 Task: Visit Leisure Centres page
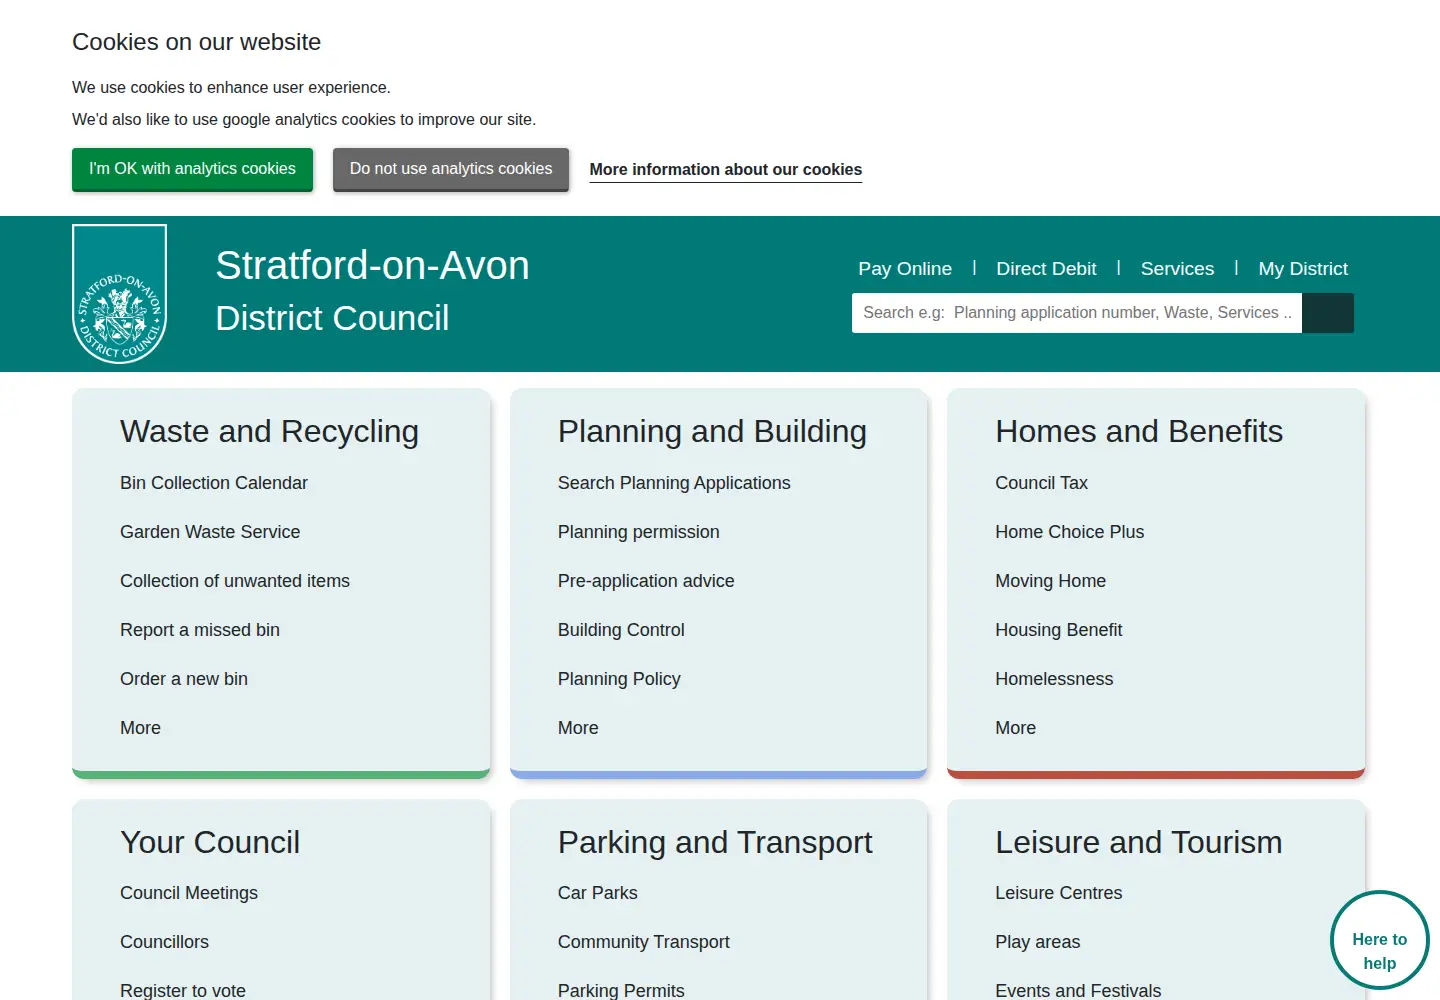point(1058,893)
